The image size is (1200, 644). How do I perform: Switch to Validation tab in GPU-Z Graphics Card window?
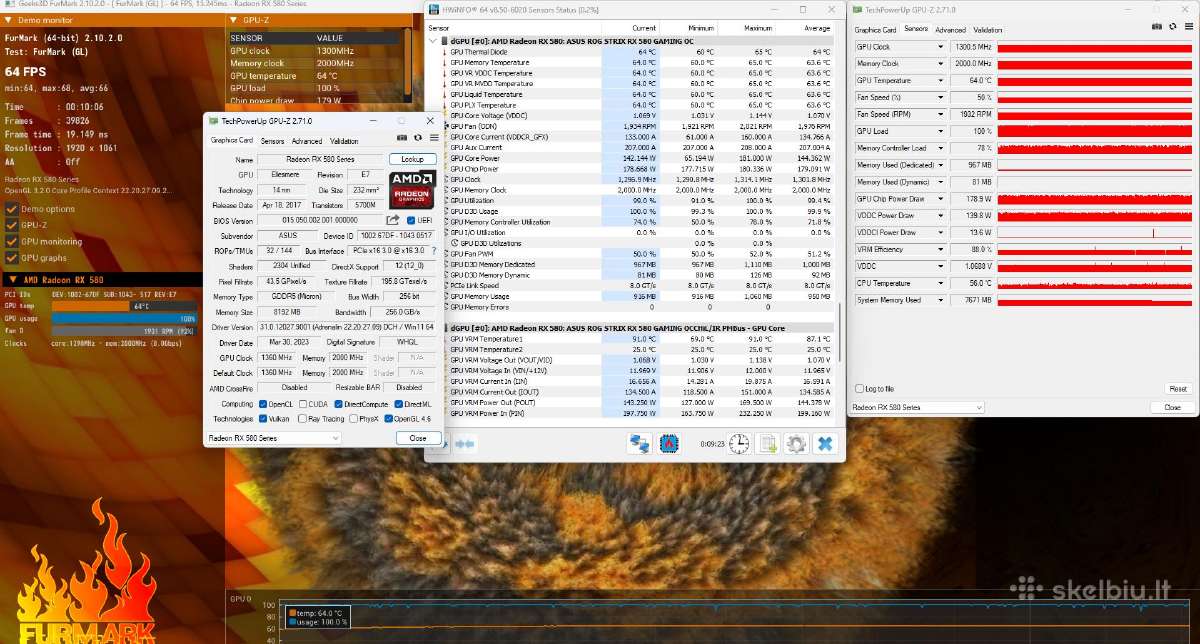(x=344, y=141)
